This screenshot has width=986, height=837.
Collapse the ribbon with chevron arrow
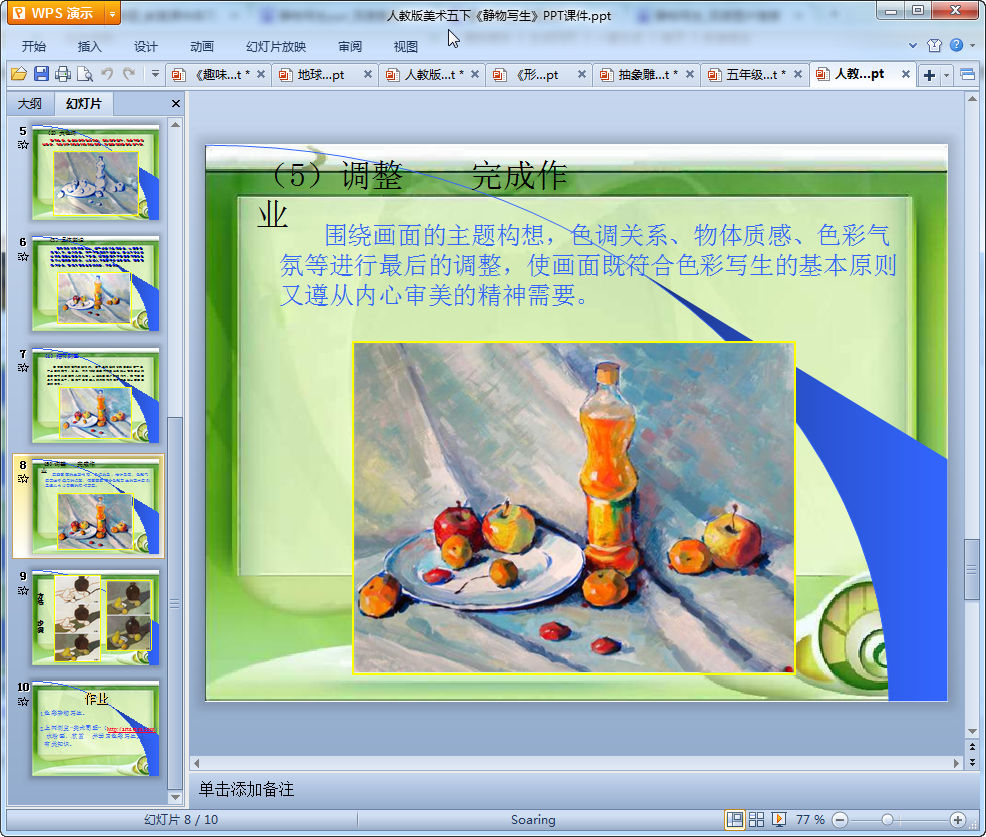[913, 45]
